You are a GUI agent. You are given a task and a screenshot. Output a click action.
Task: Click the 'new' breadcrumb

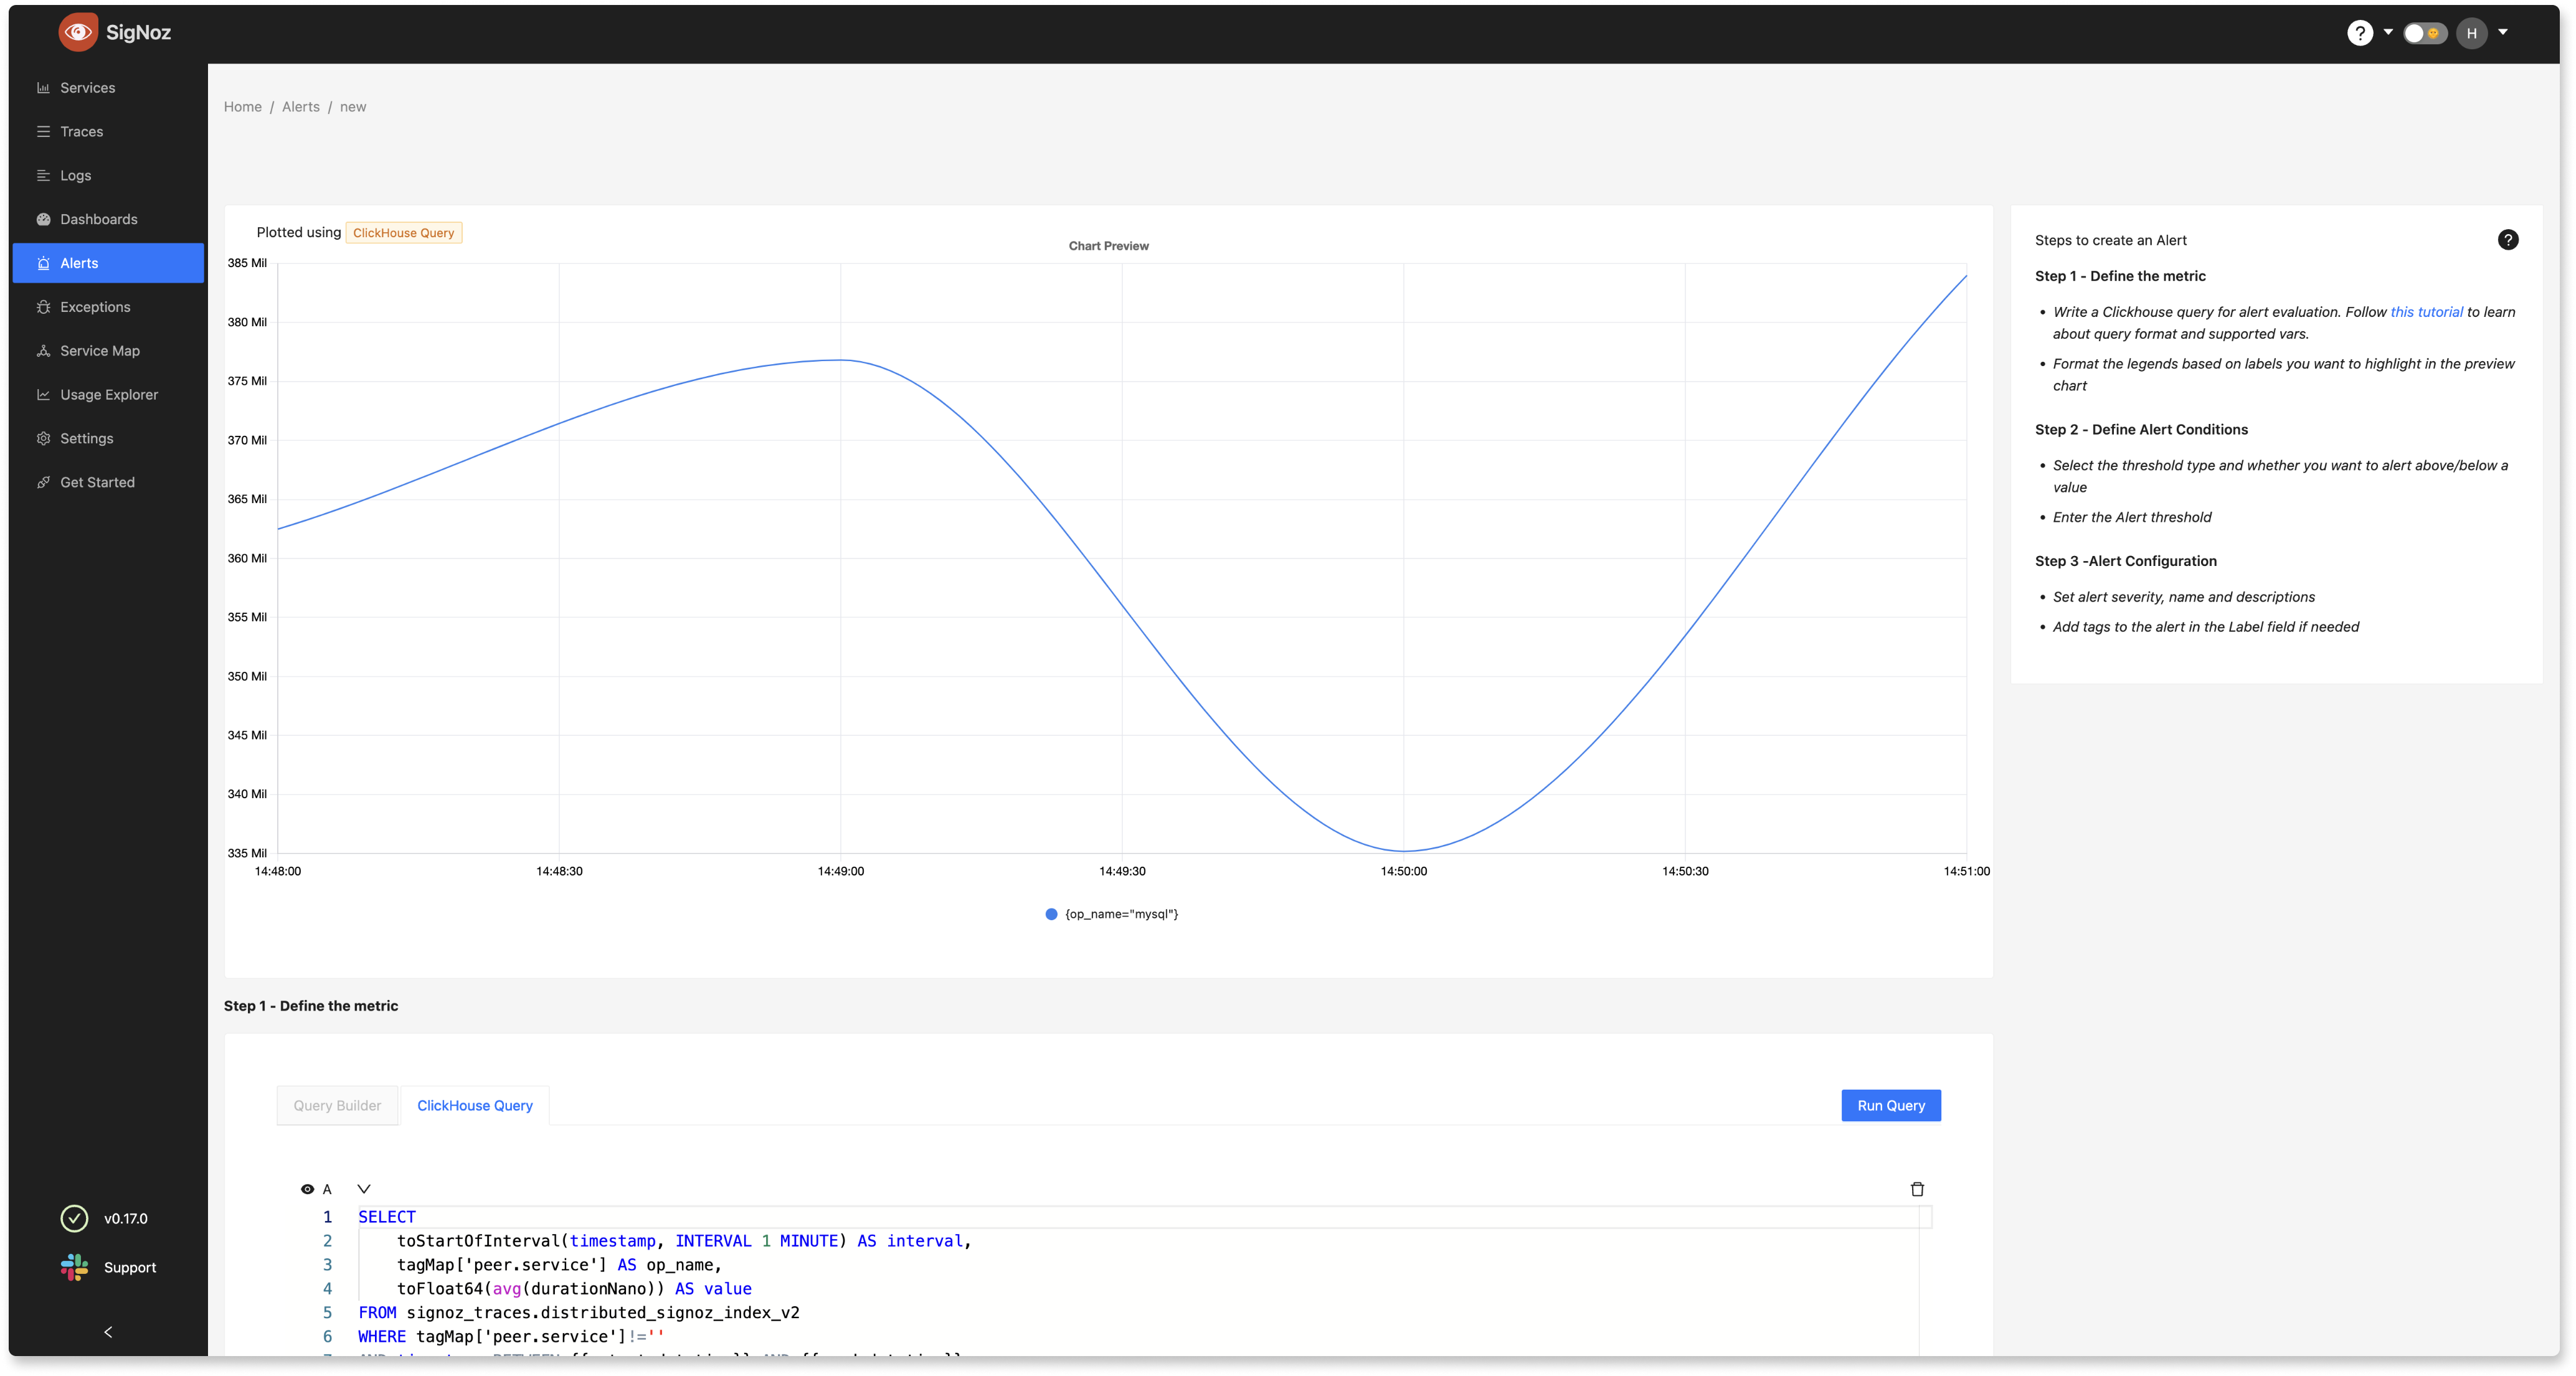353,107
